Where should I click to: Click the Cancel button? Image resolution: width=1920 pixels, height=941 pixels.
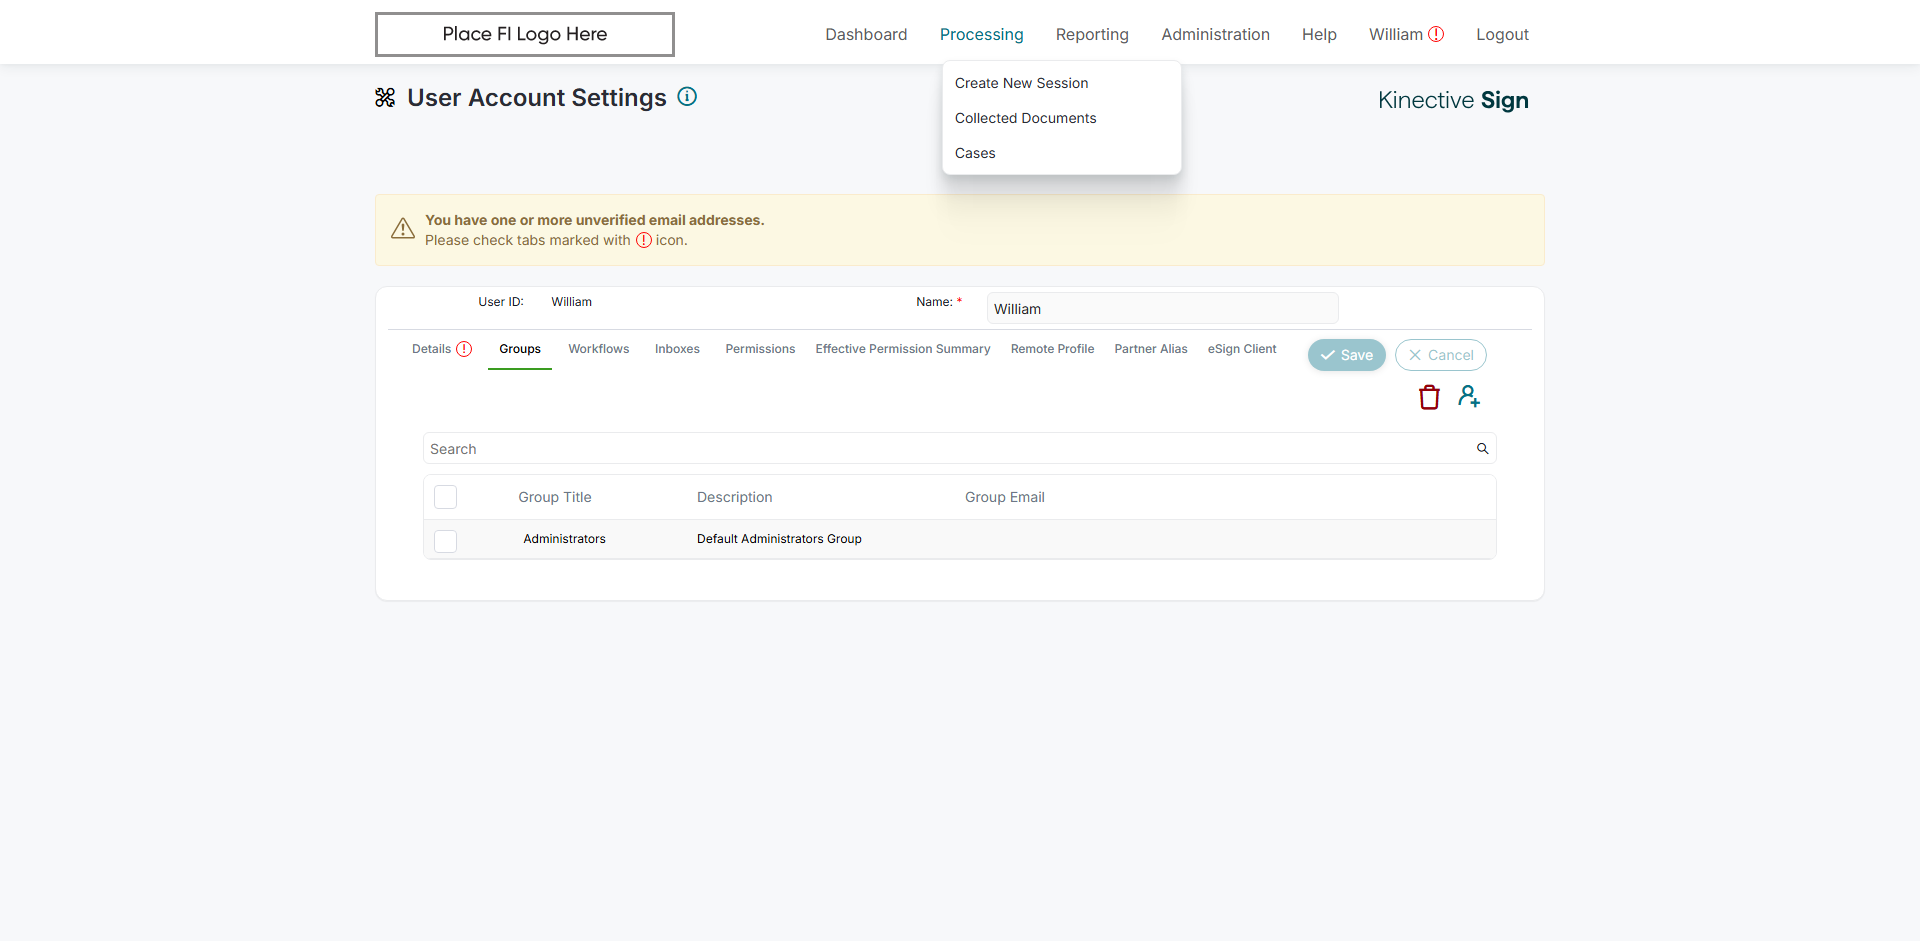coord(1441,355)
